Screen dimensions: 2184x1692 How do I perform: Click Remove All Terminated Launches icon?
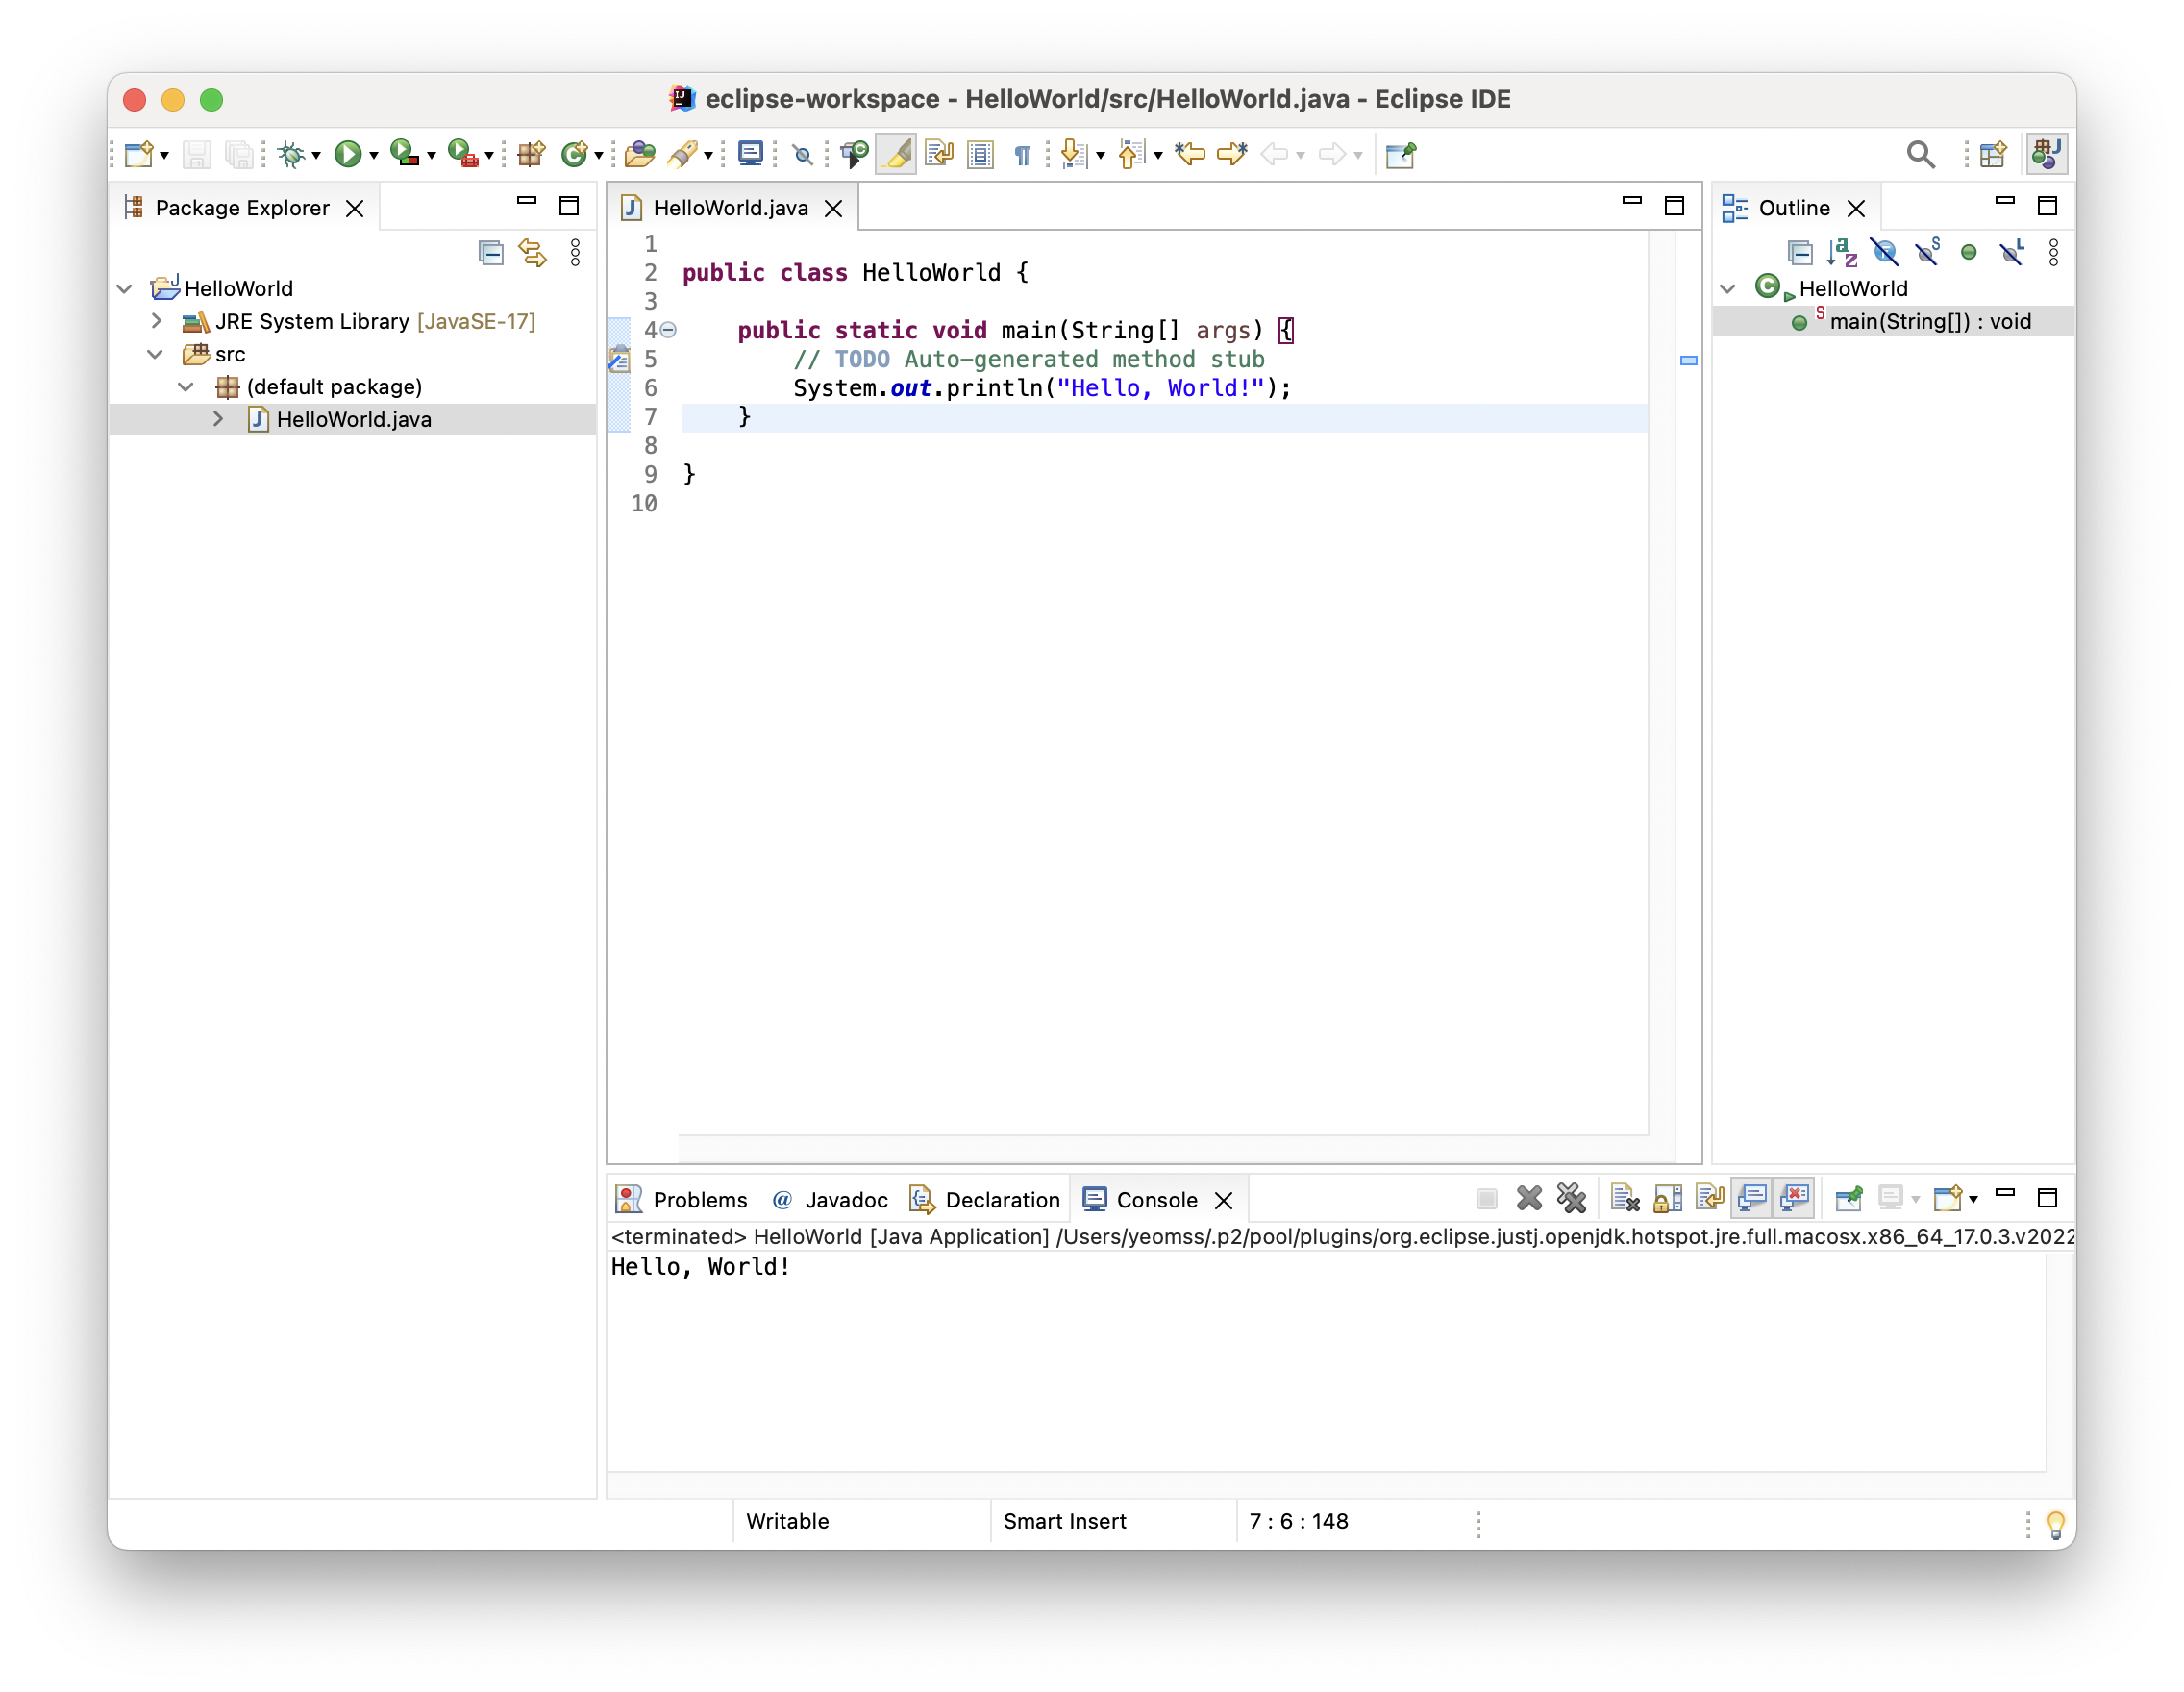(1570, 1198)
